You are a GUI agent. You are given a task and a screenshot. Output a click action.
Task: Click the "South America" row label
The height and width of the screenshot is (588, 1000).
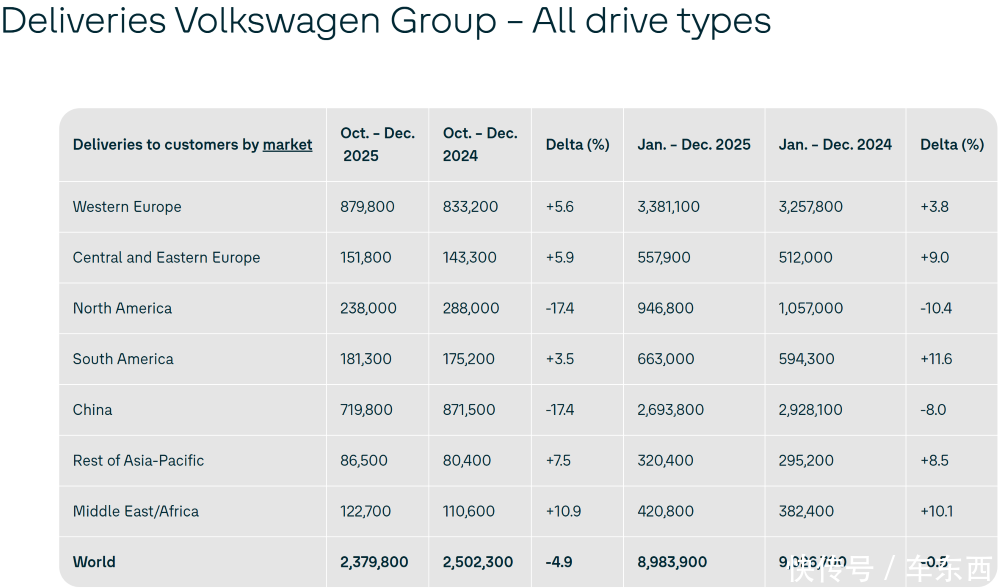point(123,359)
